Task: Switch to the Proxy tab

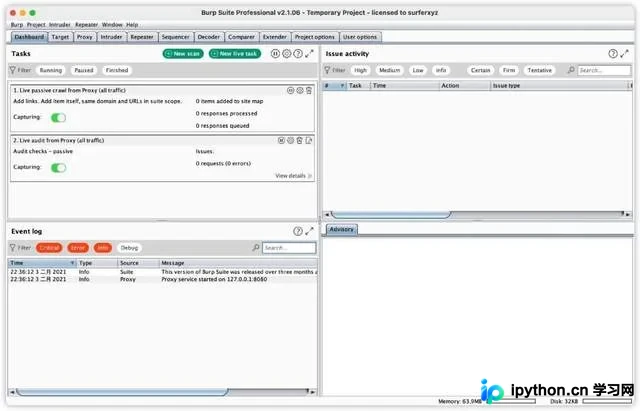Action: (84, 37)
